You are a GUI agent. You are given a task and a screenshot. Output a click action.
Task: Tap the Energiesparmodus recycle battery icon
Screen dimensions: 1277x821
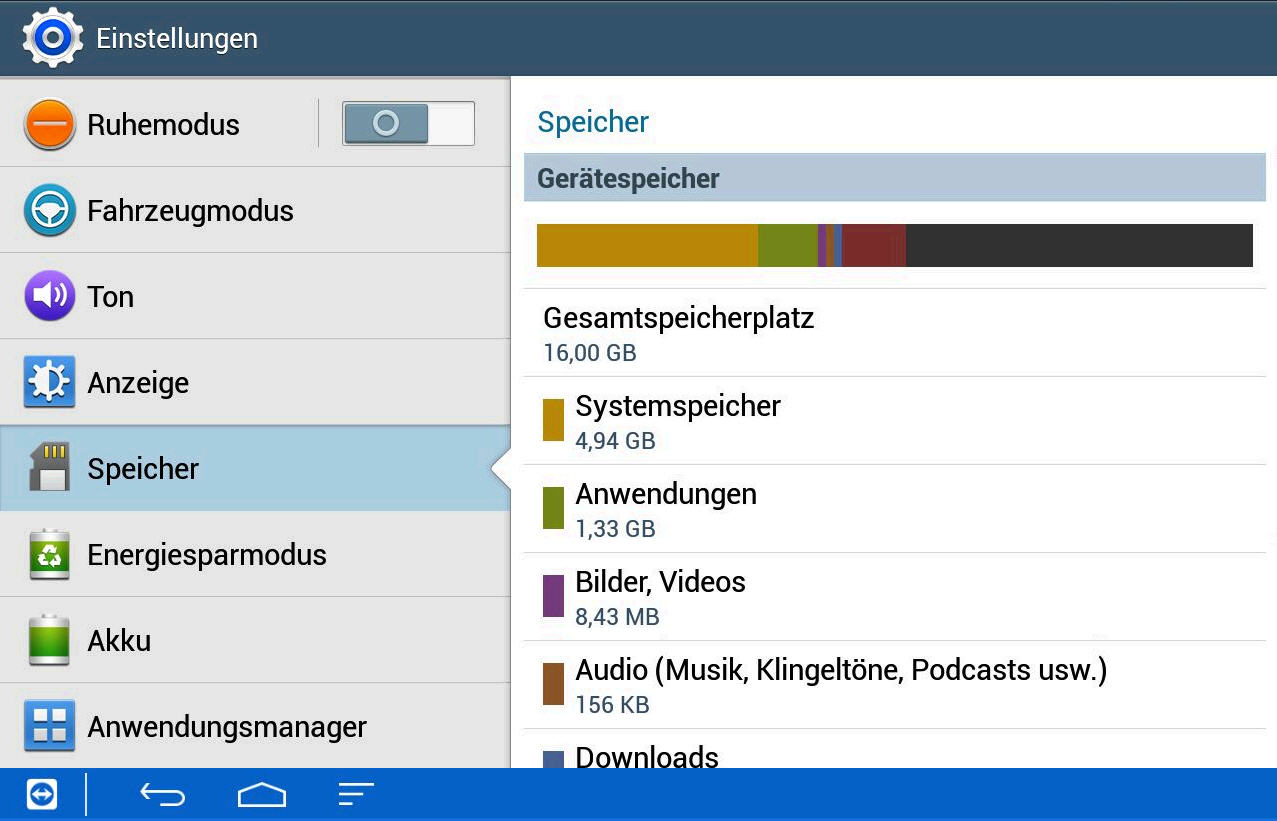tap(49, 555)
